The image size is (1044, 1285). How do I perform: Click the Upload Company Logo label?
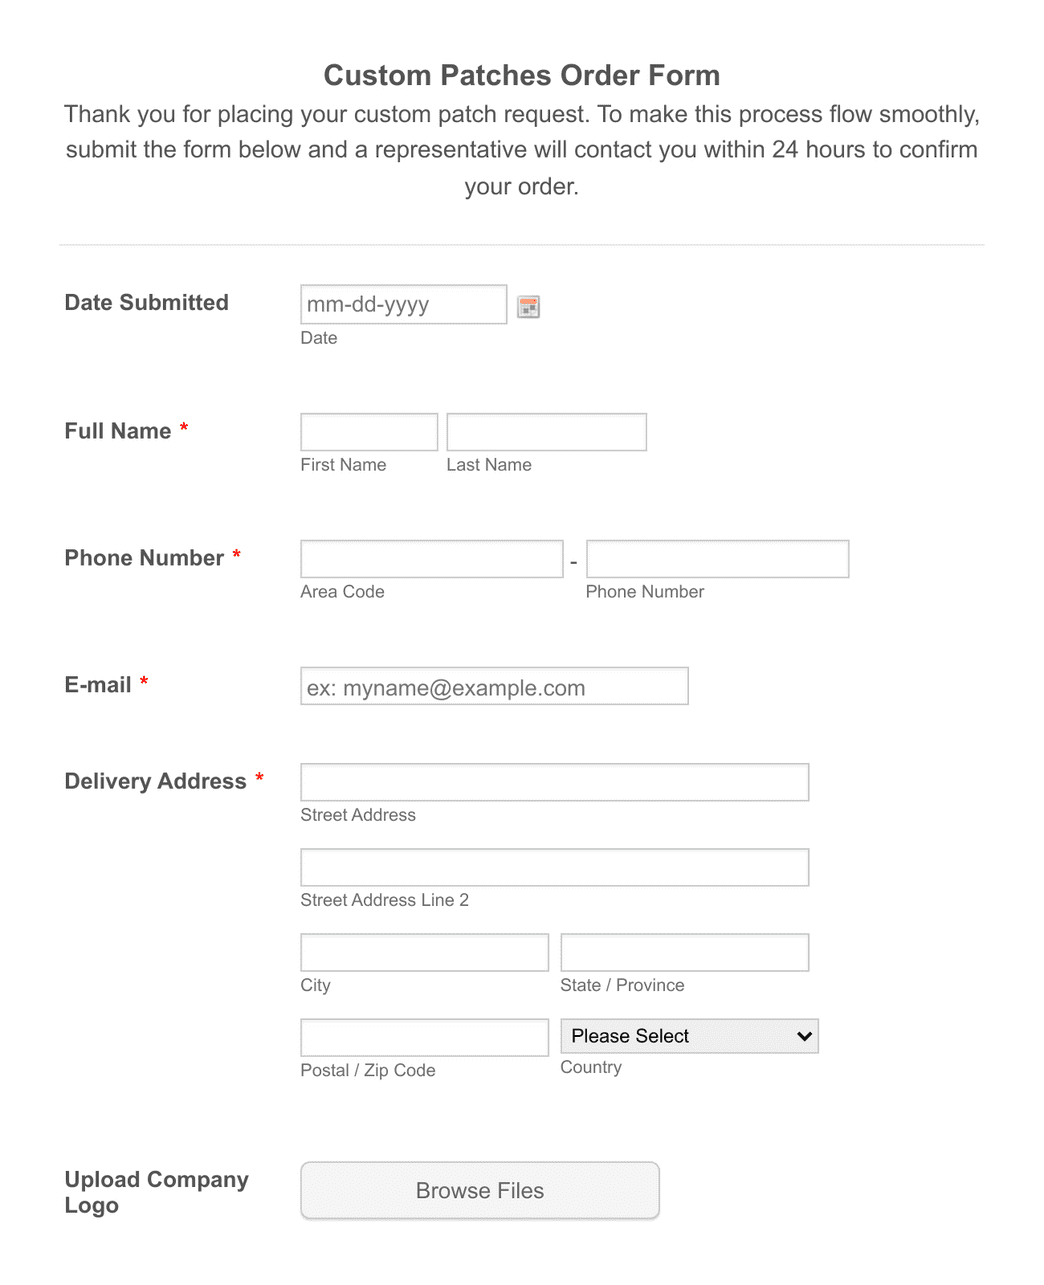pyautogui.click(x=156, y=1192)
